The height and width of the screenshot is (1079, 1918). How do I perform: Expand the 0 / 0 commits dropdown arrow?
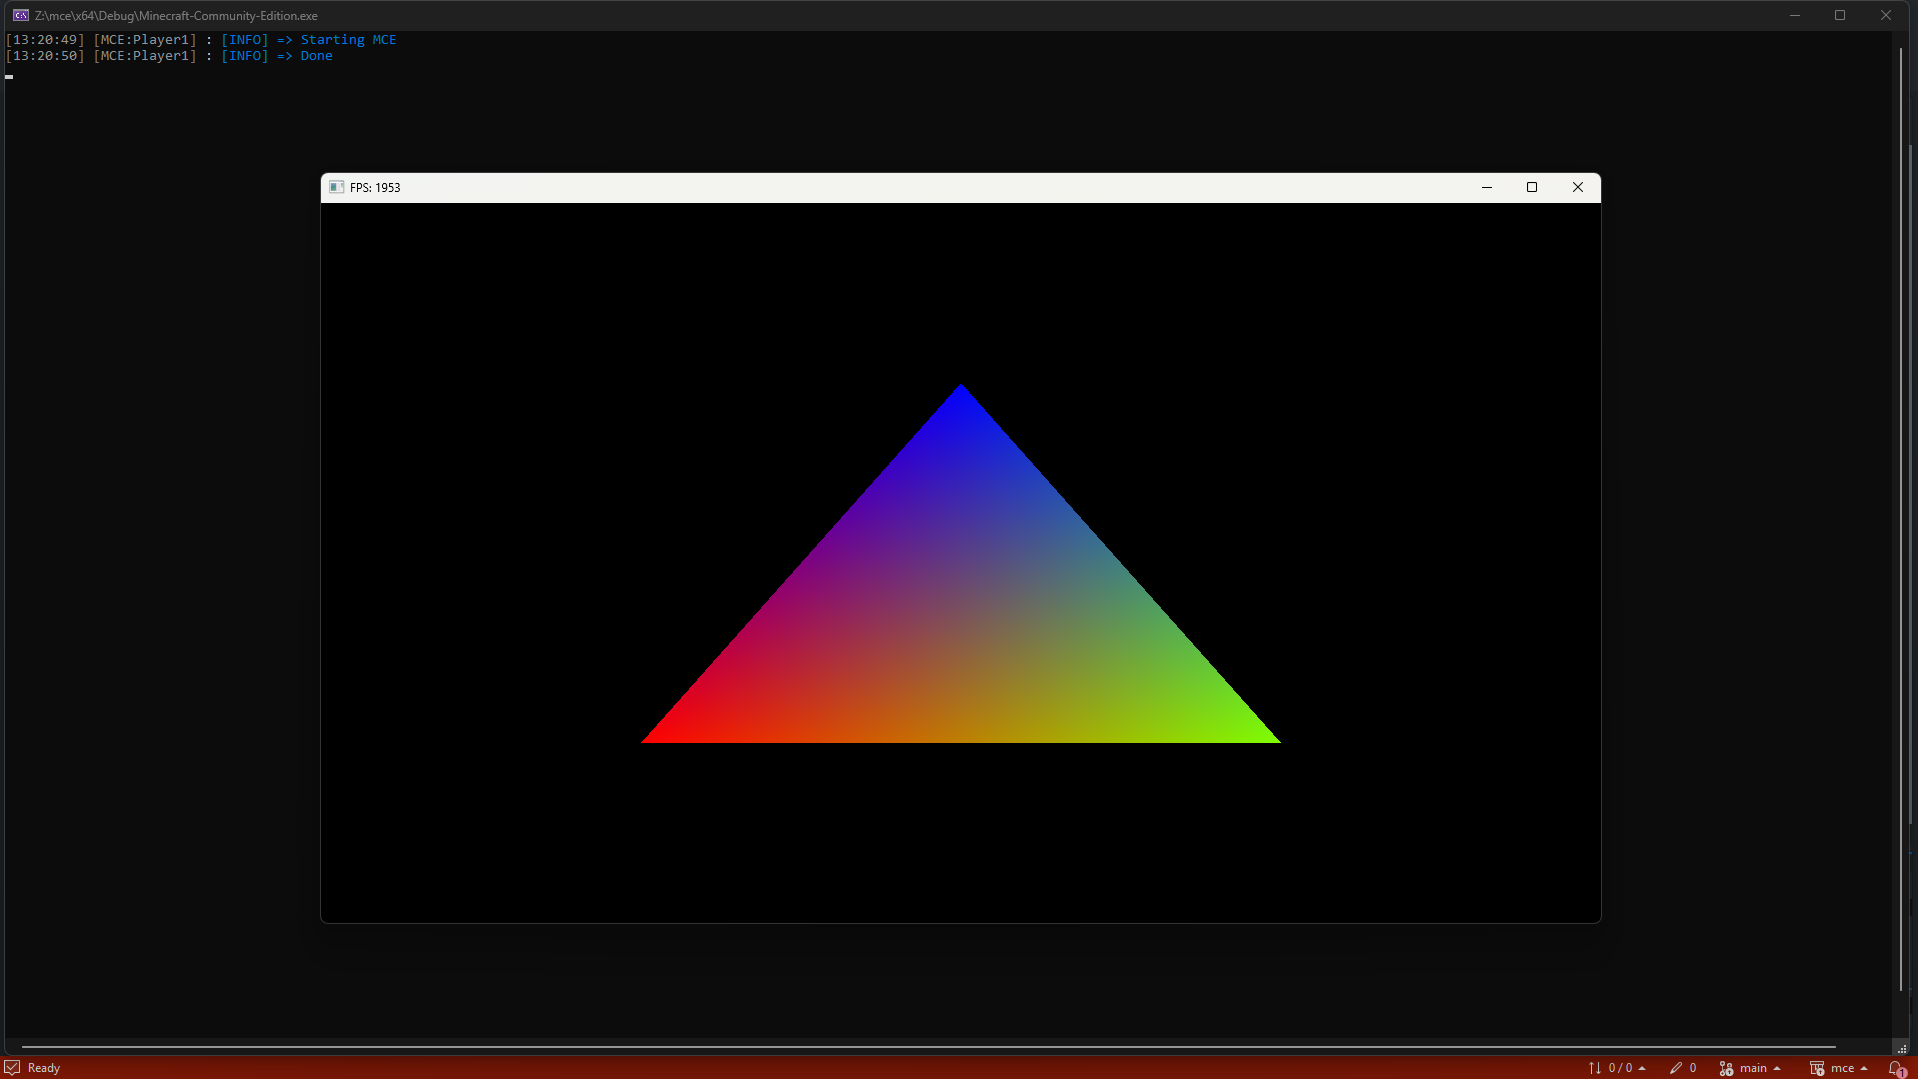1642,1068
